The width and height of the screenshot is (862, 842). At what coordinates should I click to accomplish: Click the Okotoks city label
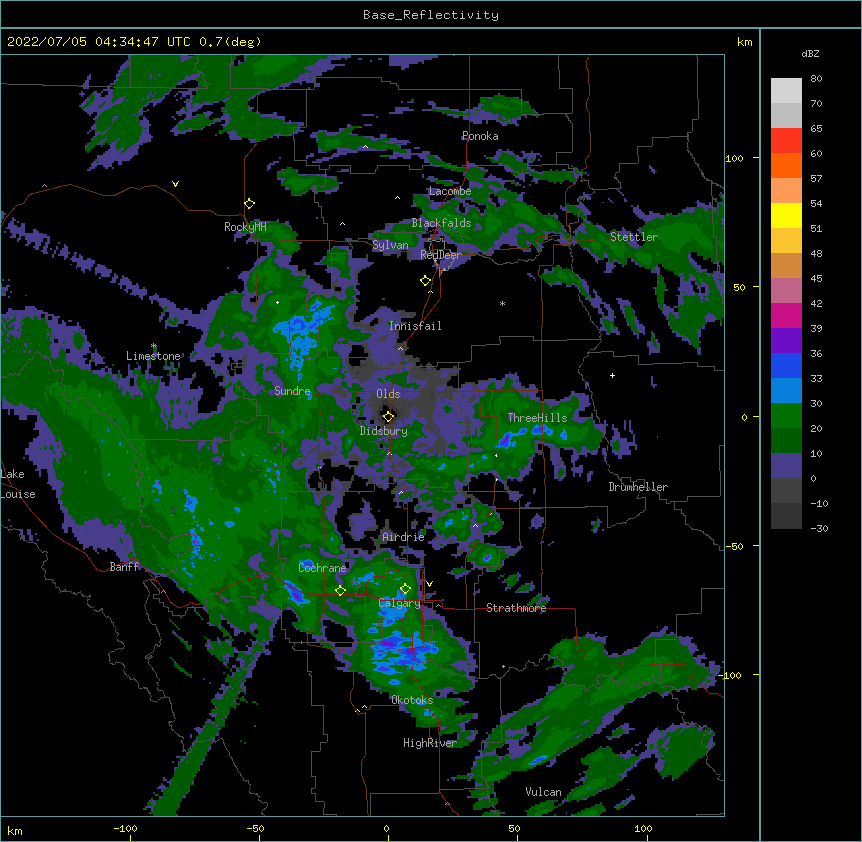412,700
